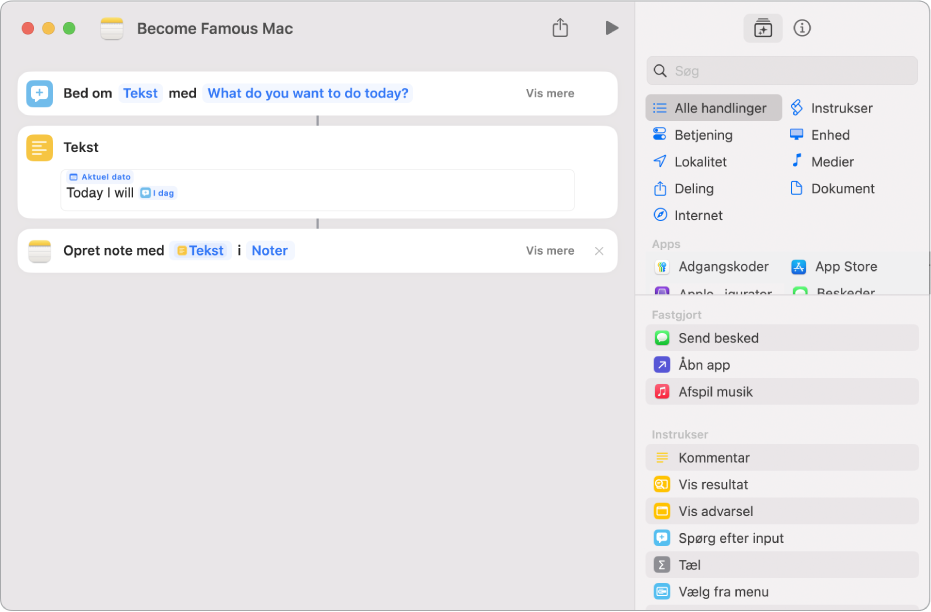Click the I dag variable token in the text
Screen dimensions: 931x612
158,193
